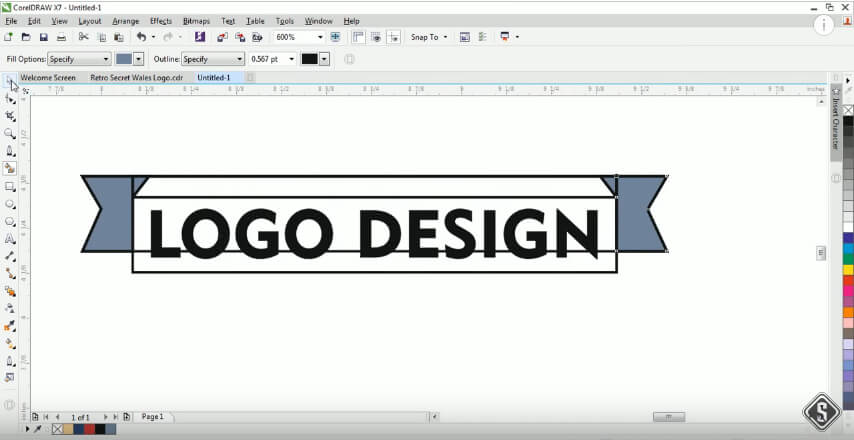Viewport: 854px width, 440px height.
Task: Click the Page 1 tab at the bottom
Action: pos(152,415)
